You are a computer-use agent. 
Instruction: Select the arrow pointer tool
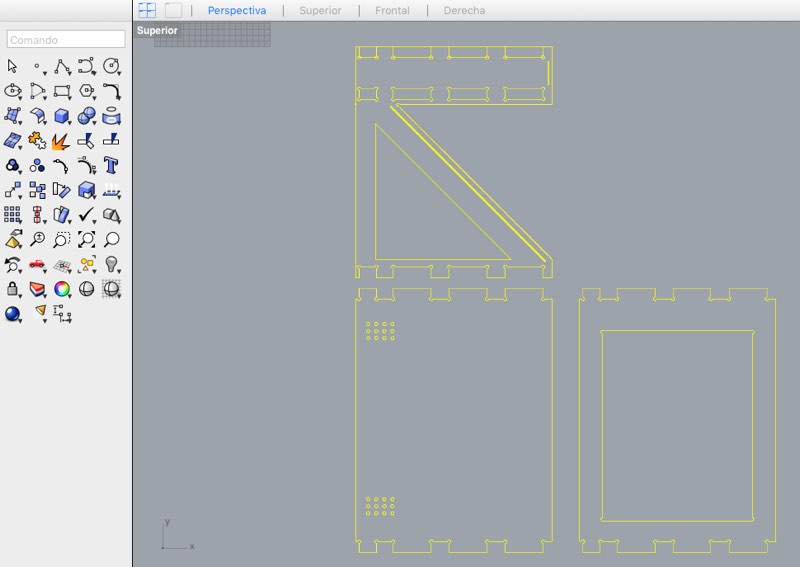[x=12, y=66]
